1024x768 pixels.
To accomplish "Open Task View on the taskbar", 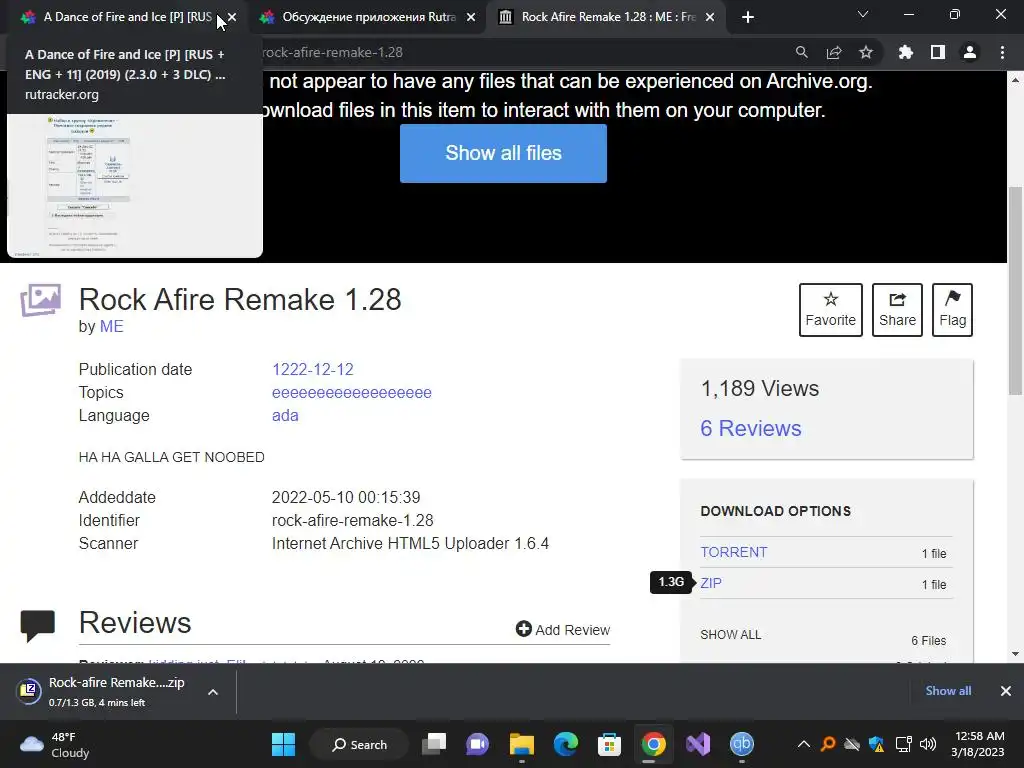I will point(434,744).
